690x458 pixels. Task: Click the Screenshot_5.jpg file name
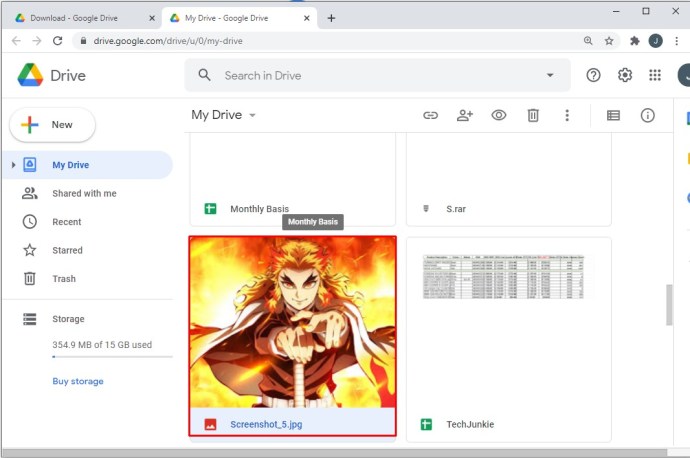point(266,424)
